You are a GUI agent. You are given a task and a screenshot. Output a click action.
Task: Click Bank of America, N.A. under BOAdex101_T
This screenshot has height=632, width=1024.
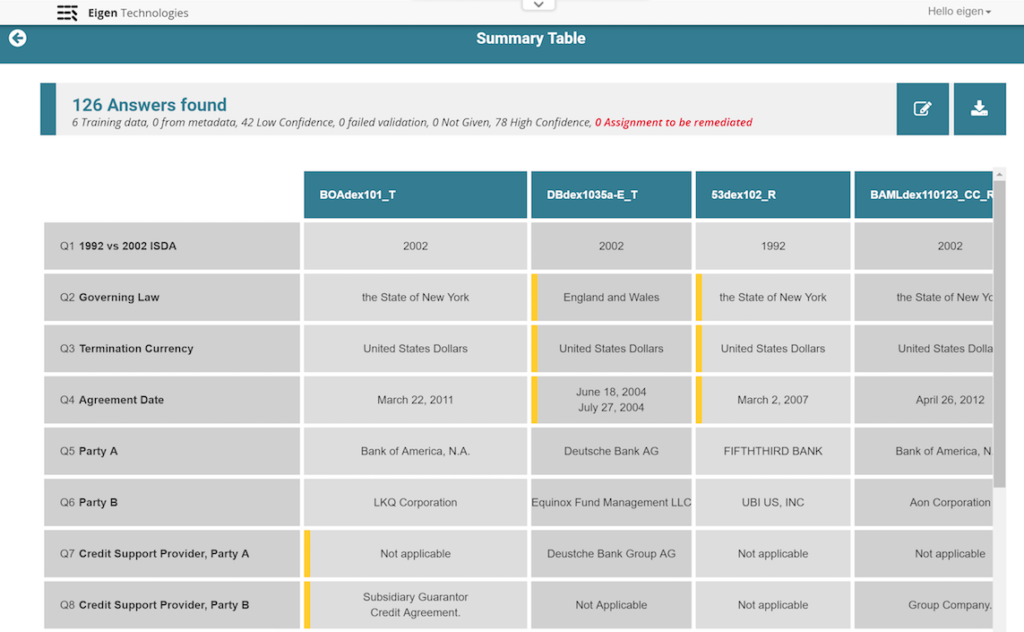click(x=415, y=451)
